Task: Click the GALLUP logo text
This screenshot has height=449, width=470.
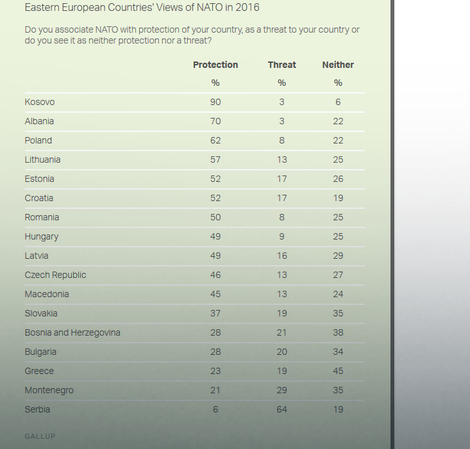Action: pos(40,436)
